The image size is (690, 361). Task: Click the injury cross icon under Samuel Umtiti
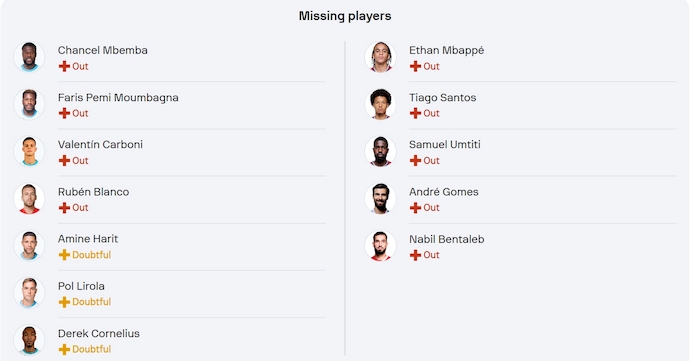pyautogui.click(x=415, y=161)
